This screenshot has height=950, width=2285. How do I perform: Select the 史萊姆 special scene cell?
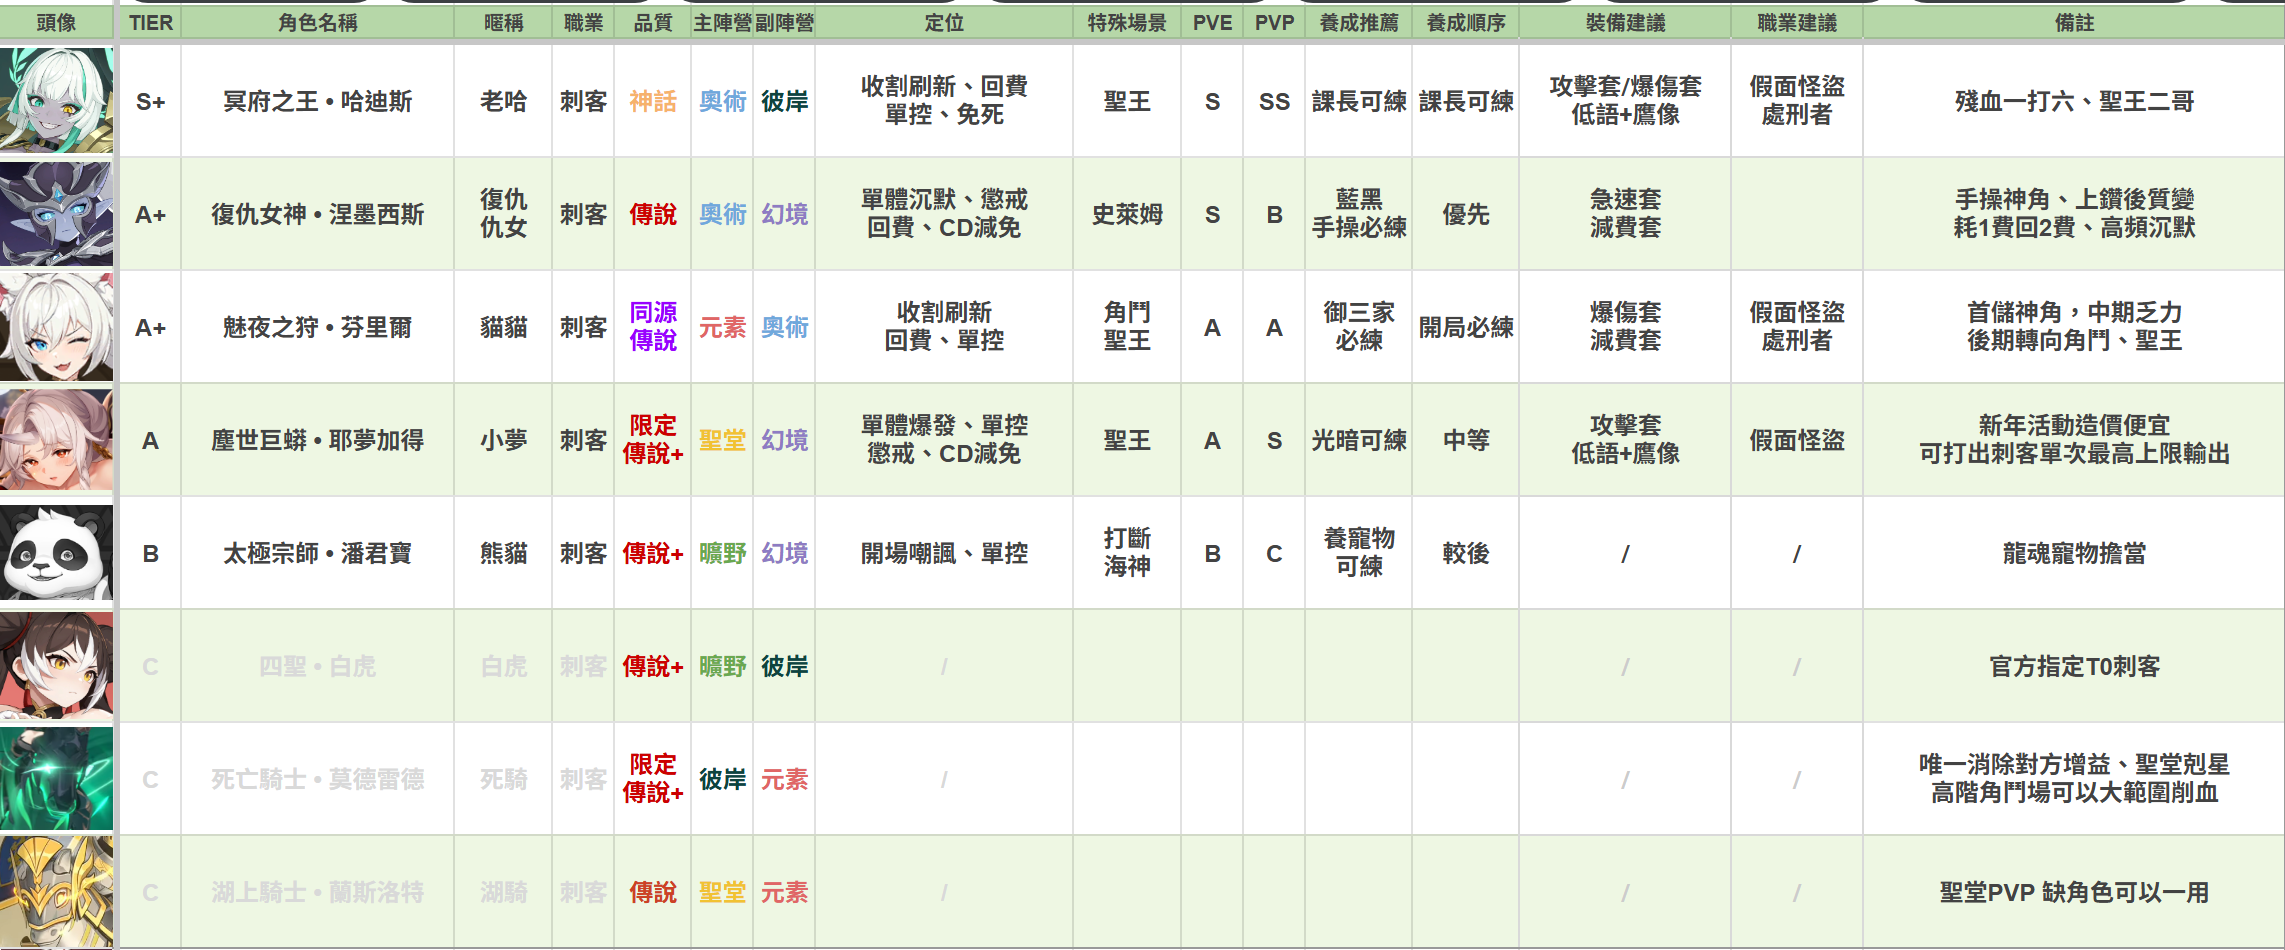click(1127, 213)
